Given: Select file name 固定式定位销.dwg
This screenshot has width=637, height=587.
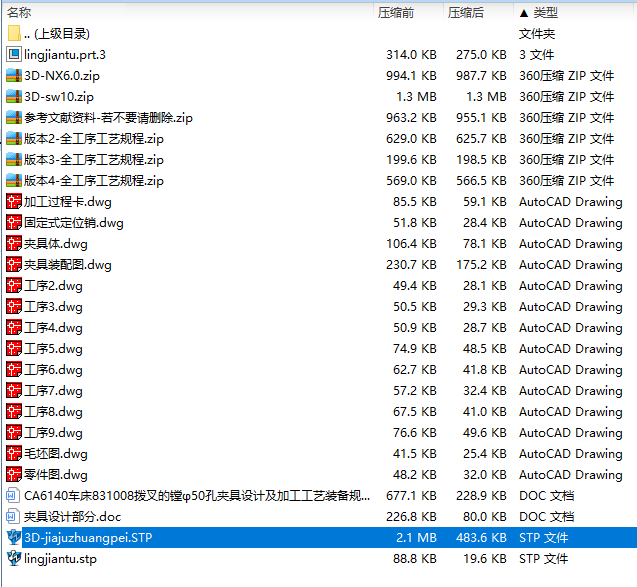Looking at the screenshot, I should tap(74, 223).
